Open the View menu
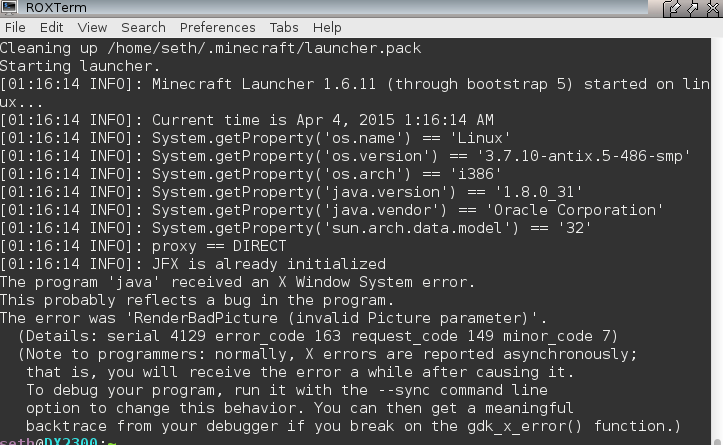This screenshot has width=723, height=445. [x=92, y=28]
